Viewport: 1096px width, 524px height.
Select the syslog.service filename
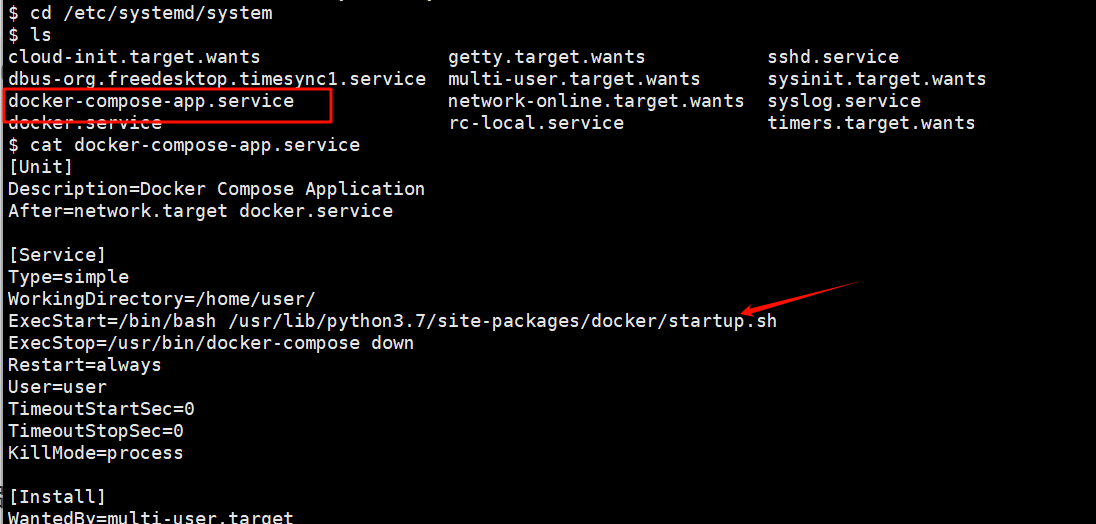click(844, 102)
